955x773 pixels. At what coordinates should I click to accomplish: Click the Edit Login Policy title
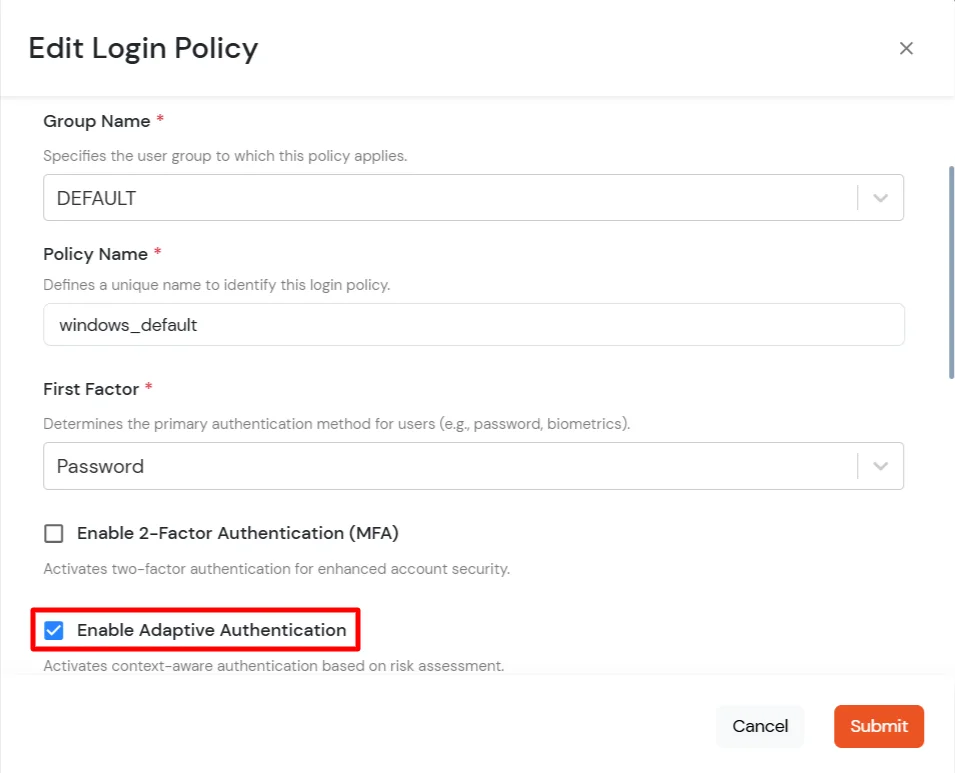point(143,47)
